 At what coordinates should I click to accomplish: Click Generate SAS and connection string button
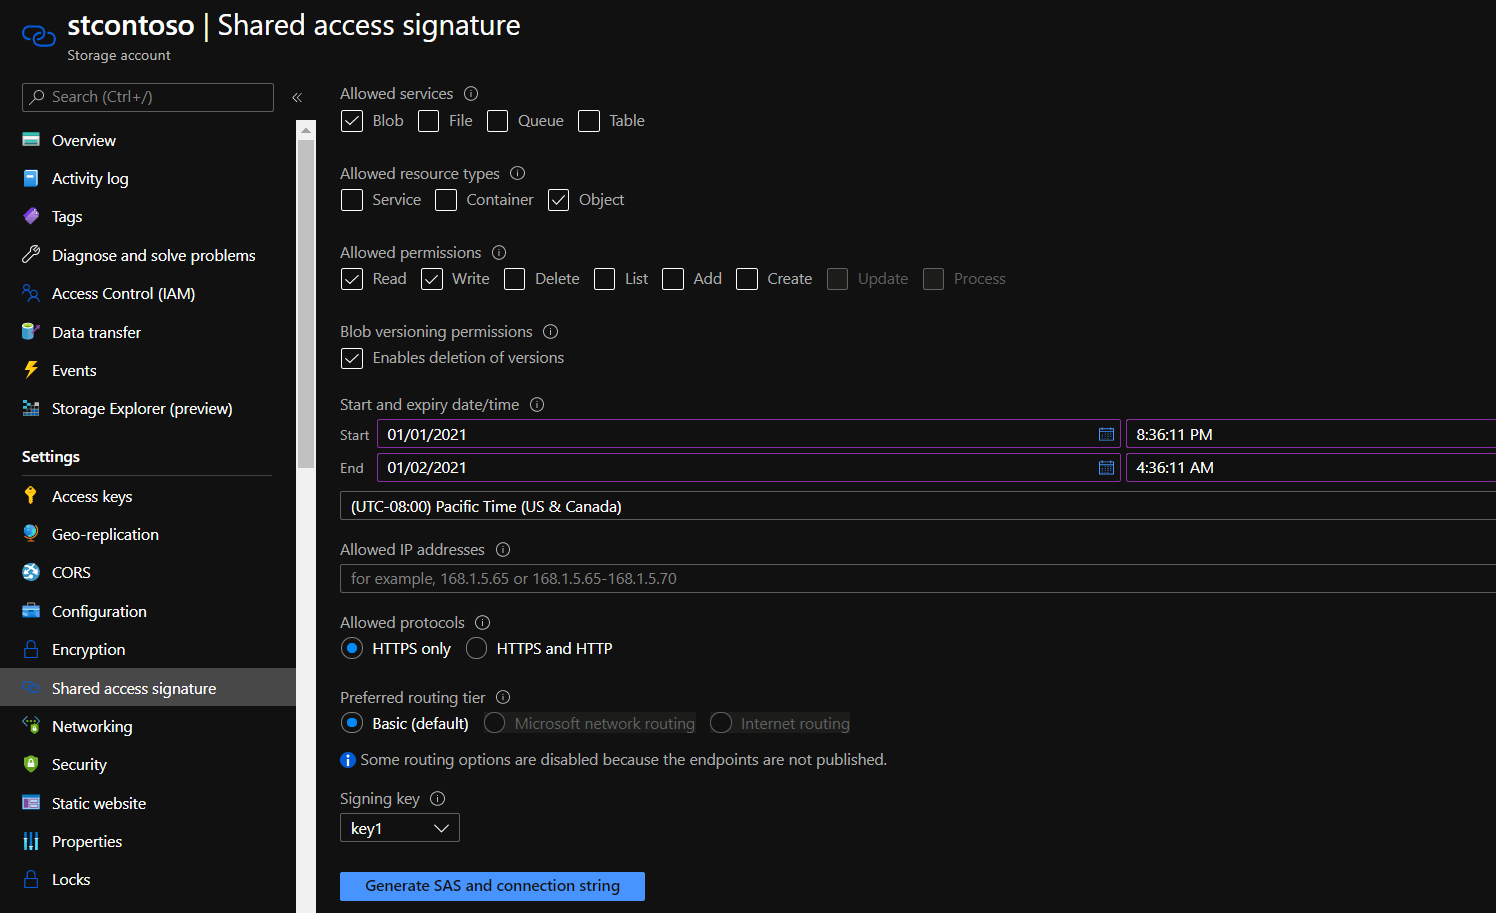tap(492, 886)
